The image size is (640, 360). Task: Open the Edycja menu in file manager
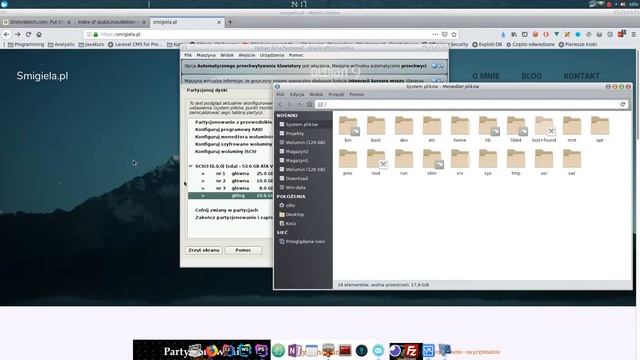point(297,94)
